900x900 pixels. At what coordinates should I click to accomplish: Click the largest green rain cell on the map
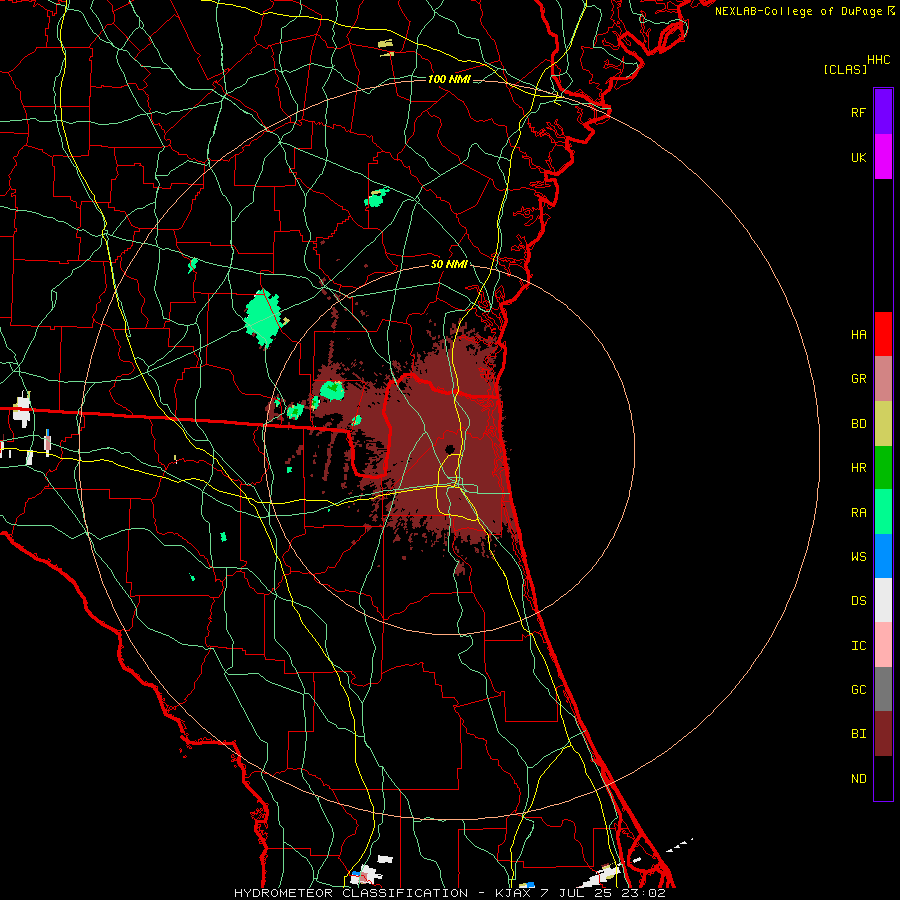pyautogui.click(x=263, y=319)
